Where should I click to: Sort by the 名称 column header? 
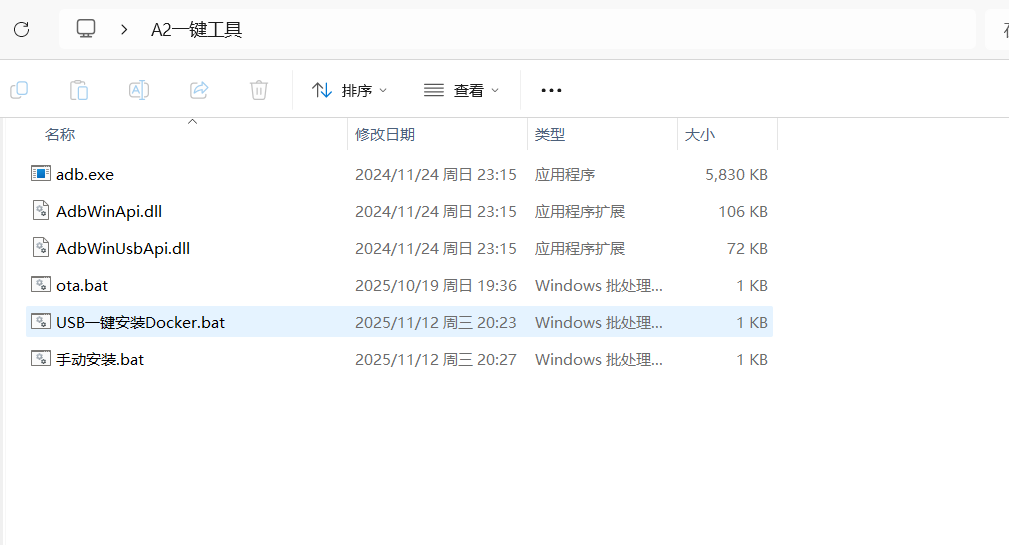pos(61,134)
